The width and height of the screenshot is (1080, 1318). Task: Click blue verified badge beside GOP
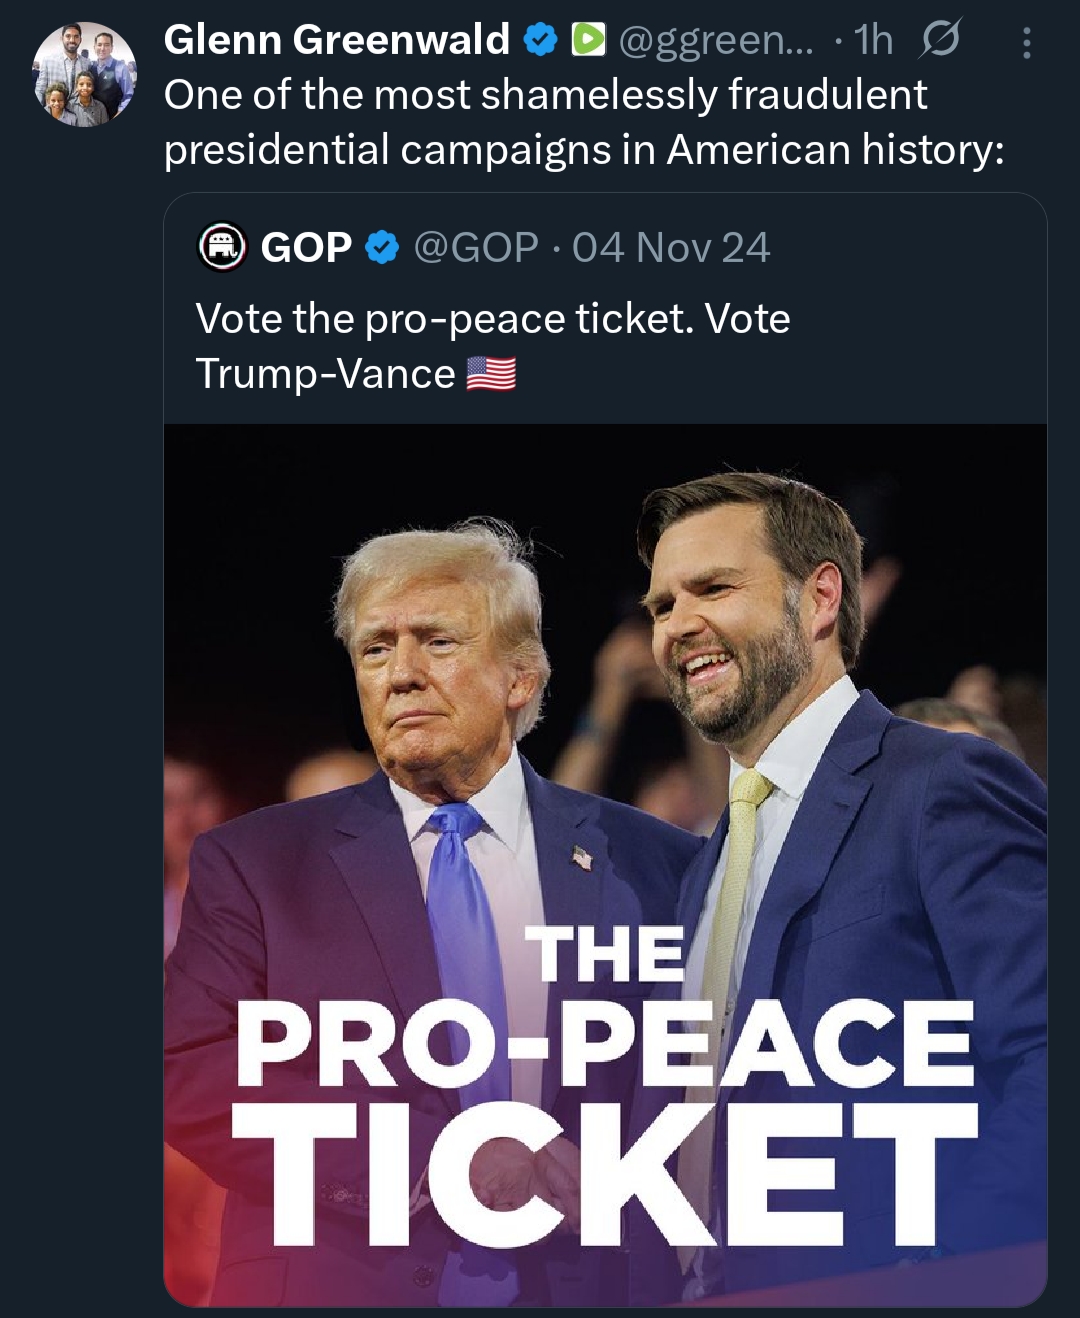382,247
